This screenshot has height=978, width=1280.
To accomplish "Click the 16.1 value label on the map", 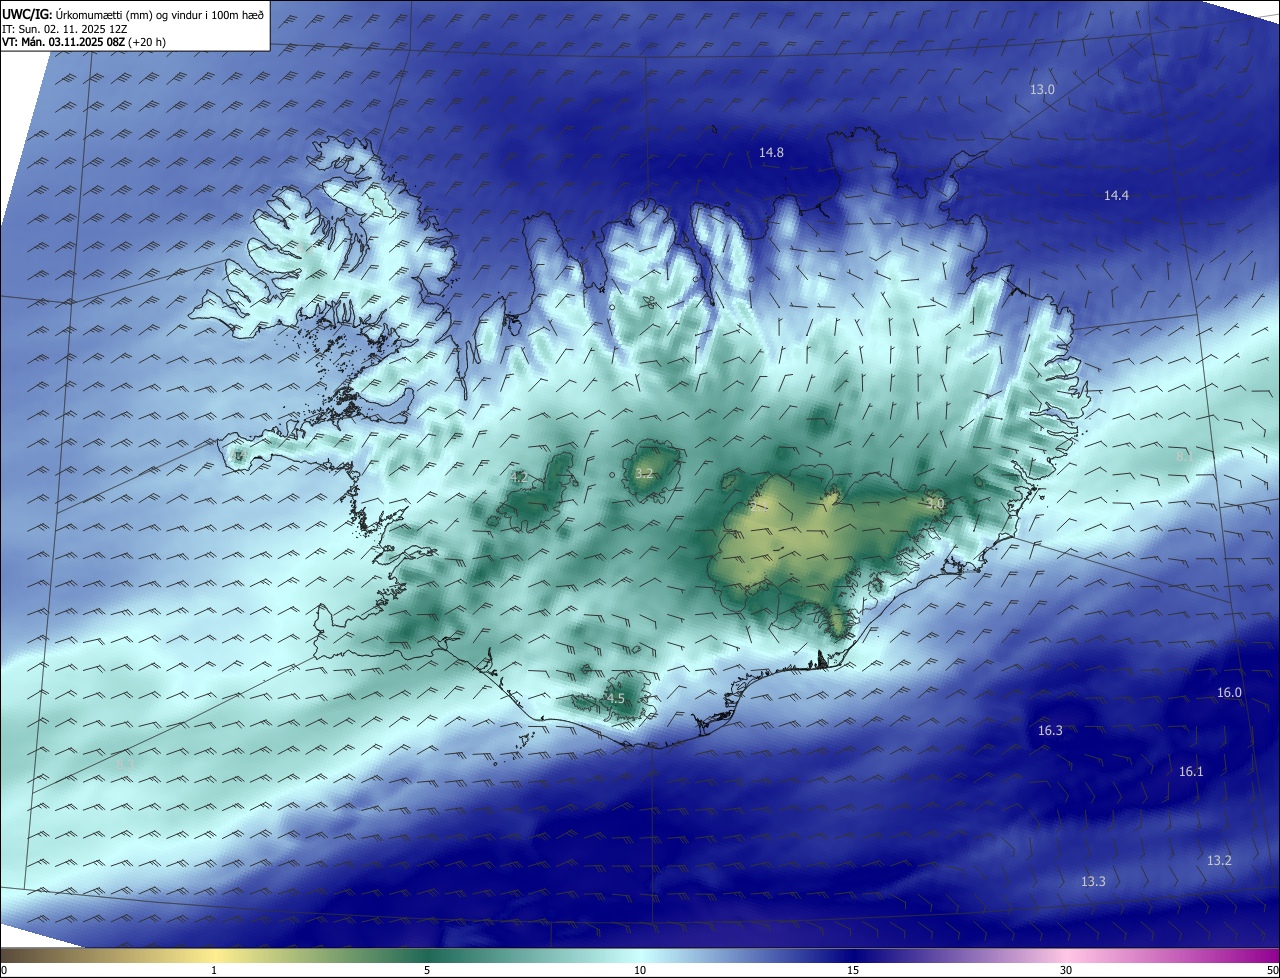I will [1191, 772].
